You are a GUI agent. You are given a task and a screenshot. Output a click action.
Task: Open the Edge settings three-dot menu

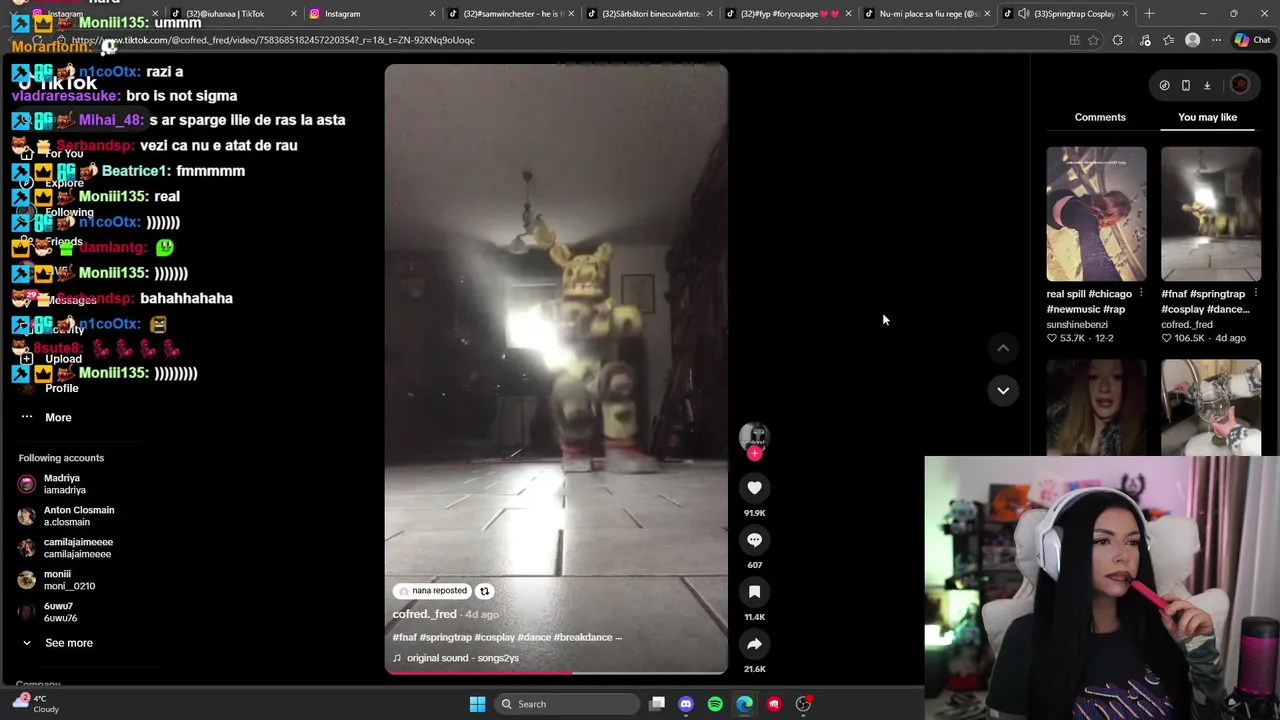coord(1216,40)
